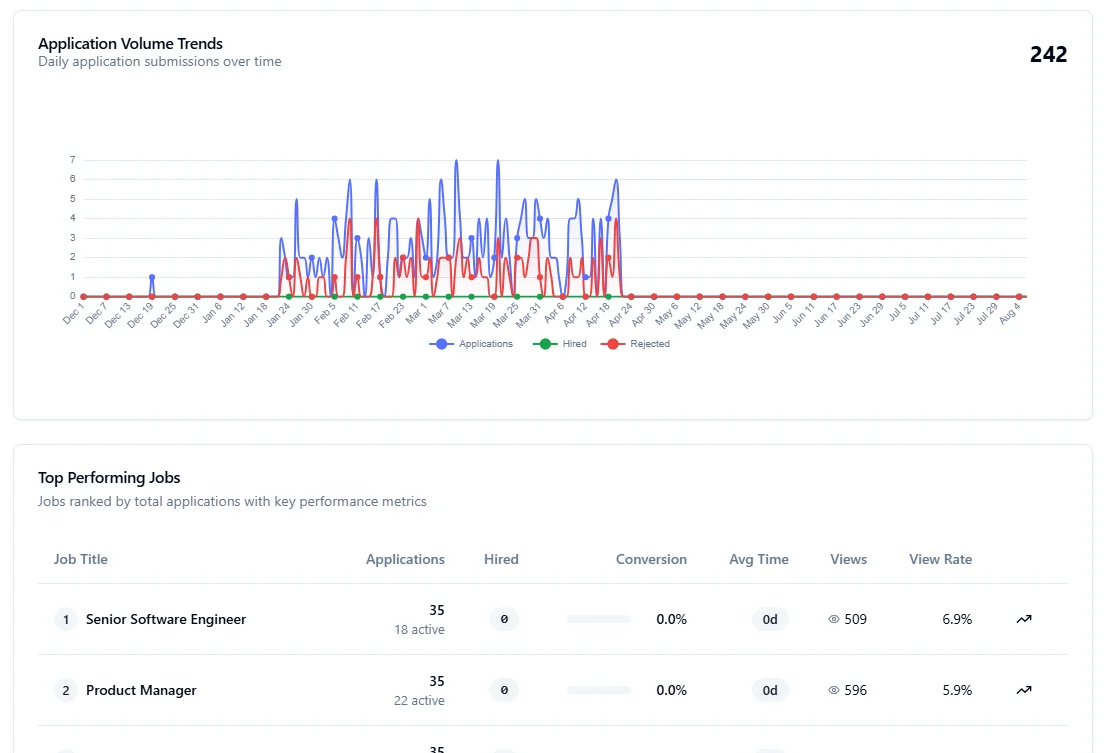1113x753 pixels.
Task: Click the Avg Time column header
Action: [x=759, y=559]
